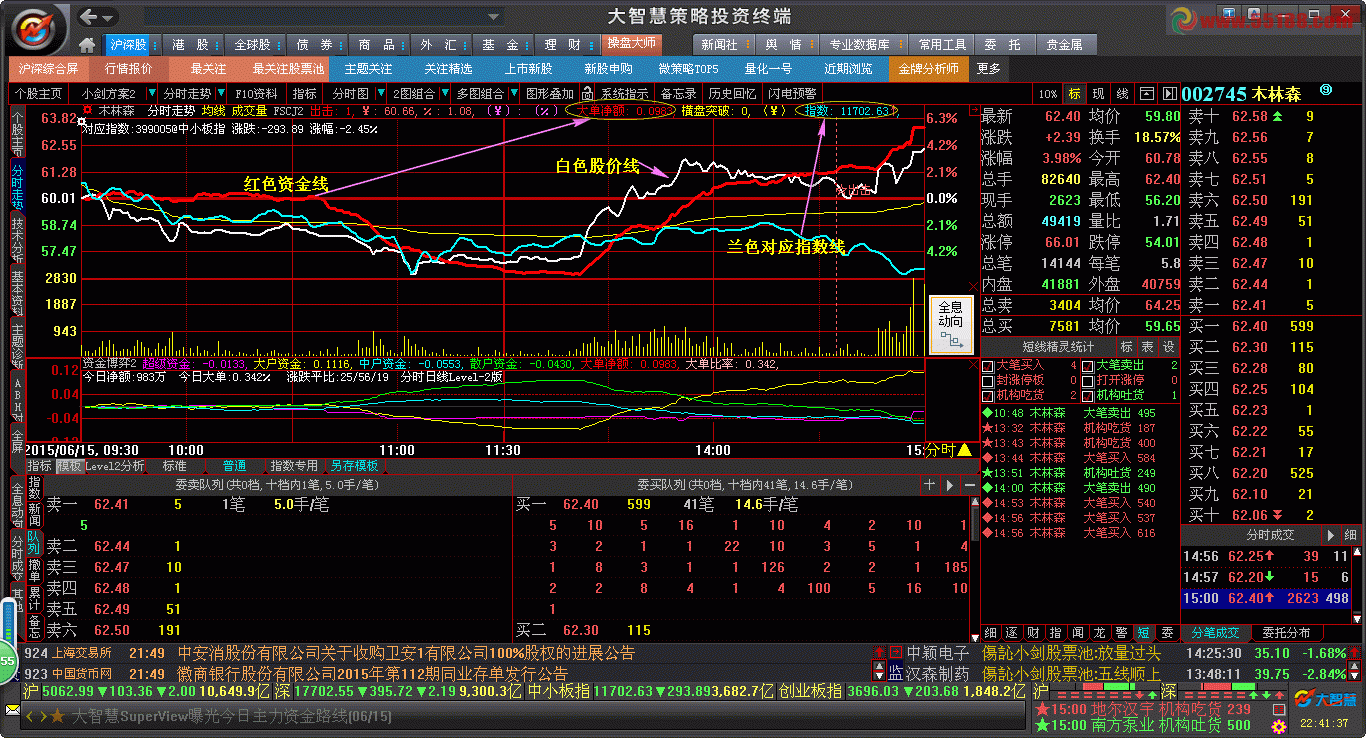This screenshot has width=1366, height=738.
Task: Click the star icon in news ticker
Action: [x=57, y=716]
